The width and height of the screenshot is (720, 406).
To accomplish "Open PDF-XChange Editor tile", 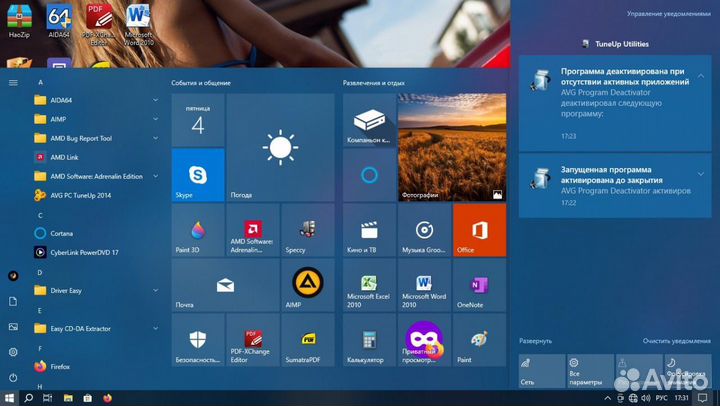I will click(253, 340).
